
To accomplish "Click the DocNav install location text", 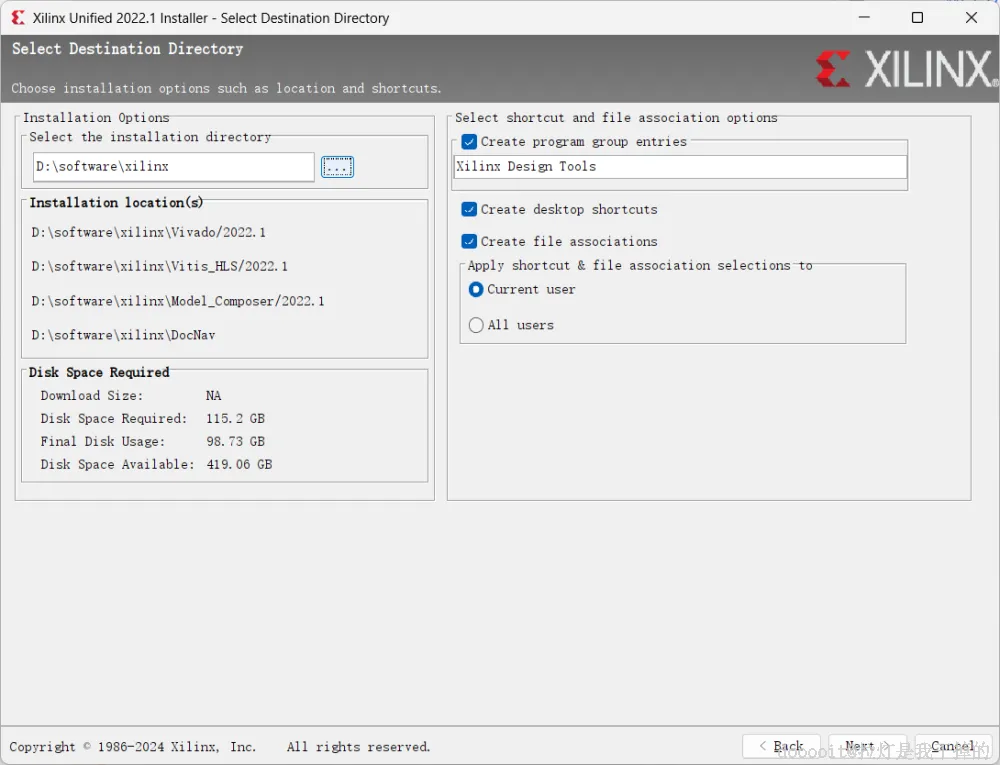I will (123, 335).
